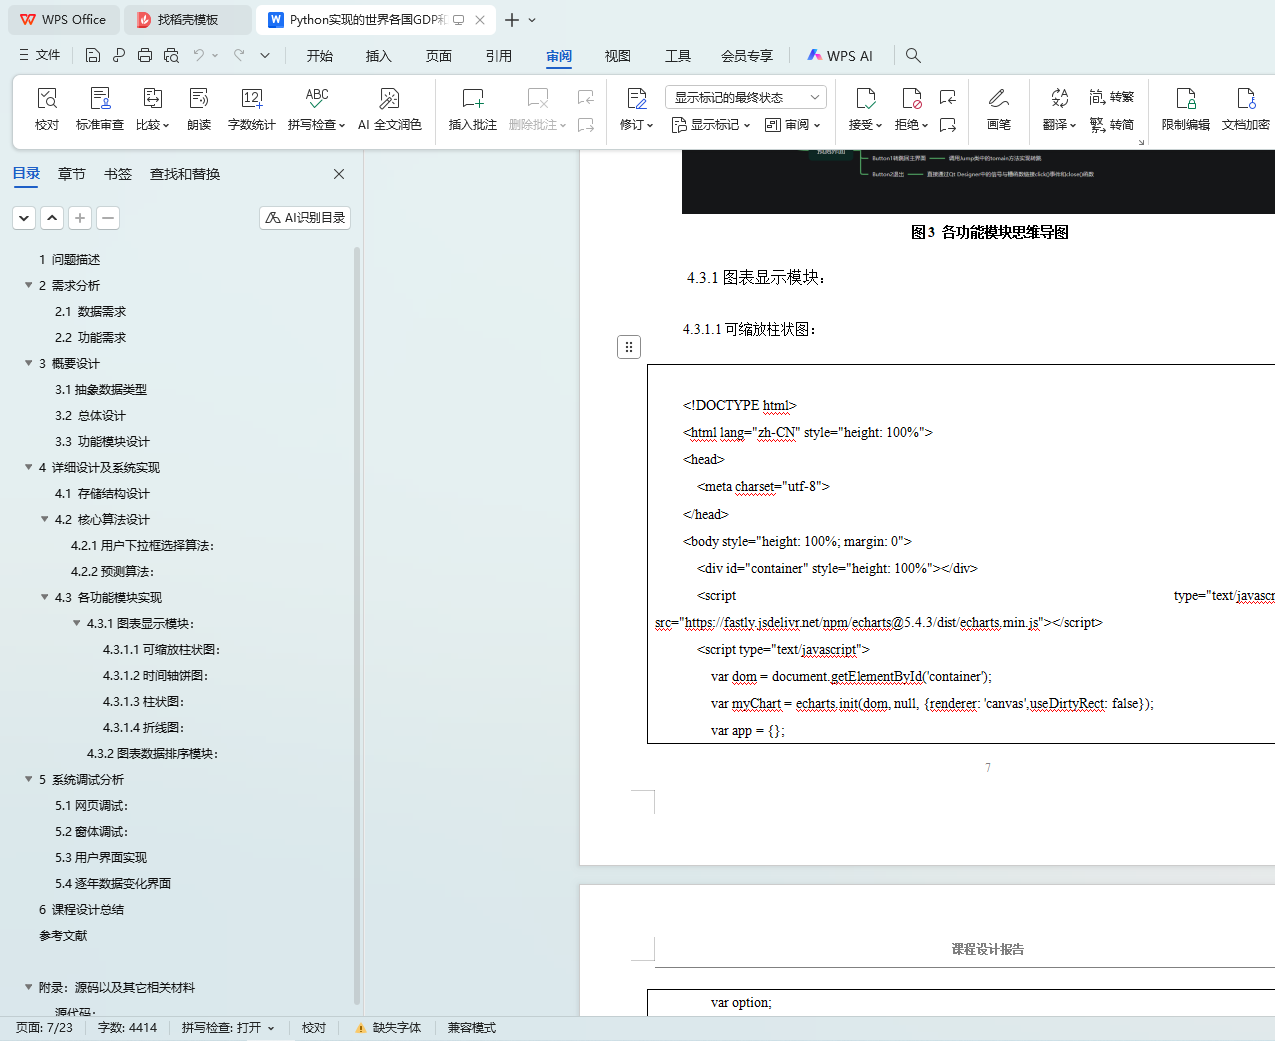This screenshot has height=1041, width=1275.
Task: Close the outline navigation panel
Action: click(x=339, y=174)
